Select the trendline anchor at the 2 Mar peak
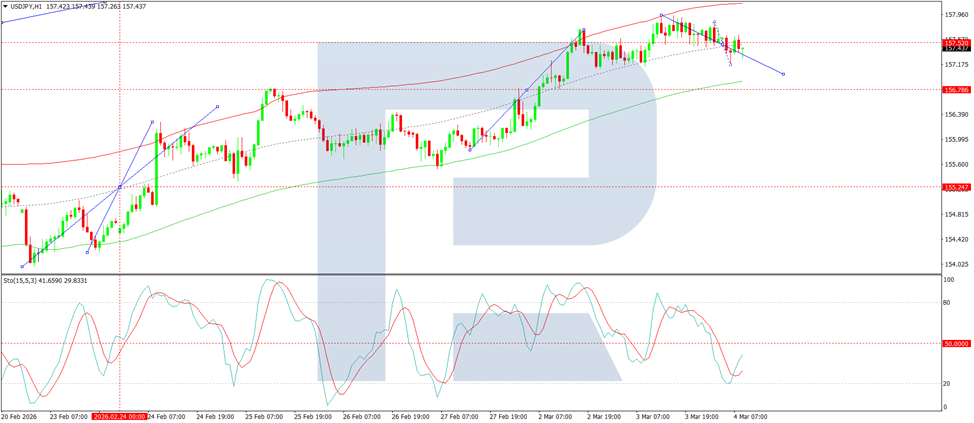The height and width of the screenshot is (423, 974). pos(584,30)
